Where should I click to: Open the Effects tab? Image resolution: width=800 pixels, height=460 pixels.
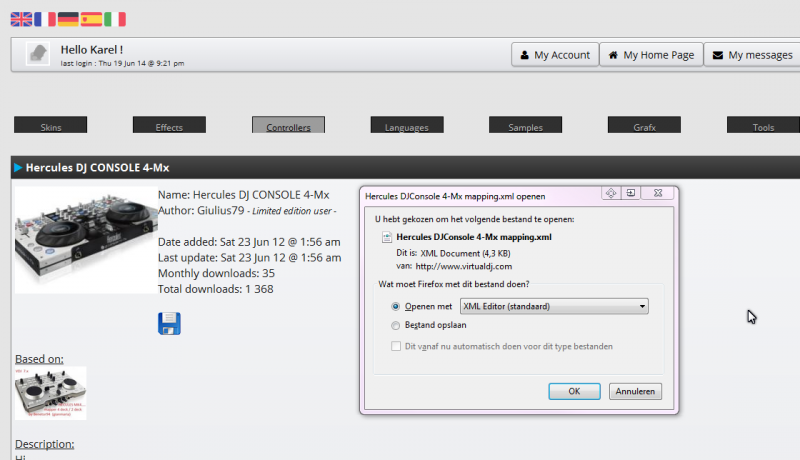(169, 125)
